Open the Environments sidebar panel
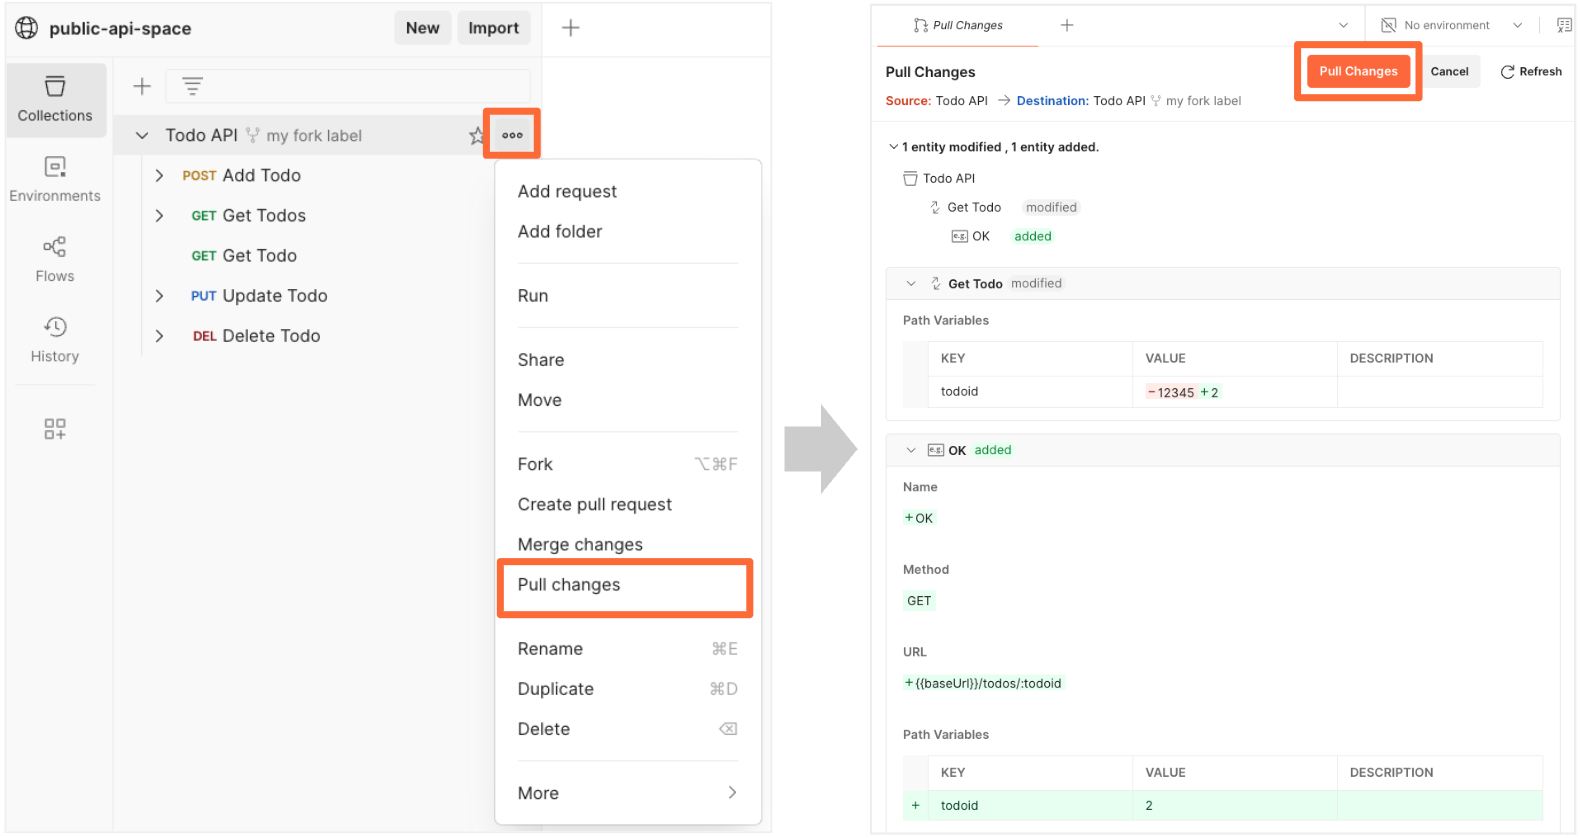Viewport: 1580px width, 838px height. [55, 180]
